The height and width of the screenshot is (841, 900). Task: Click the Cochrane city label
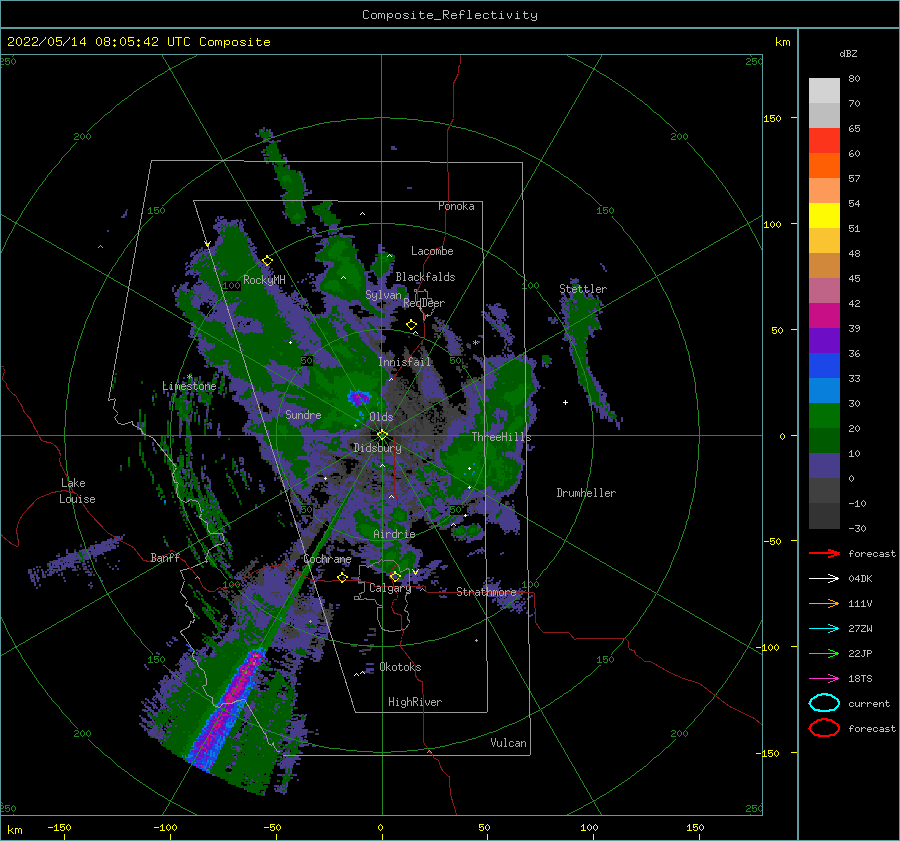point(327,559)
